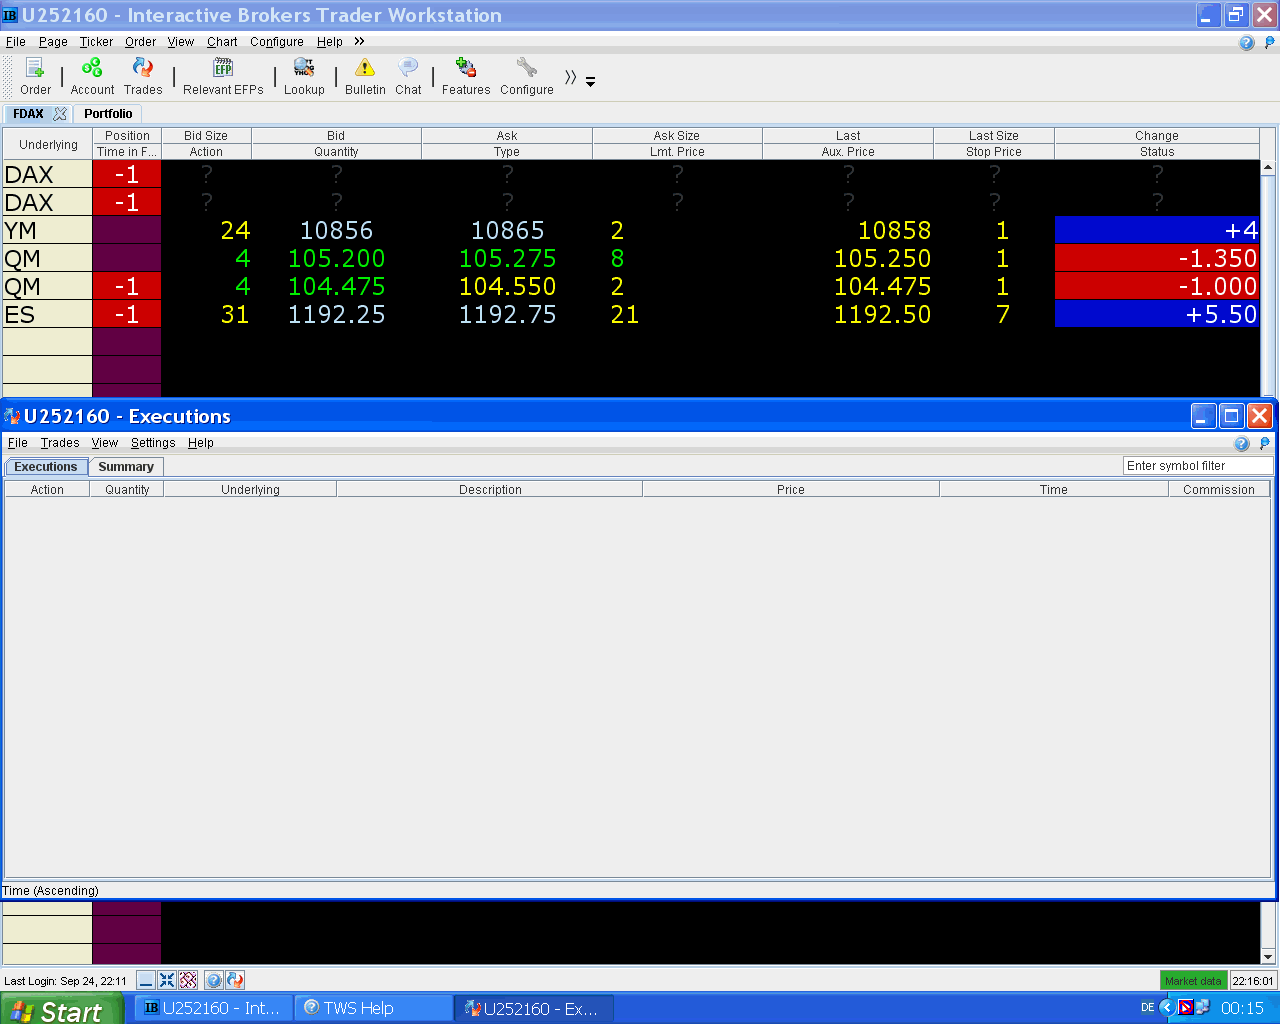Sort executions by Action column header
Screen dimensions: 1280x1024
47,490
